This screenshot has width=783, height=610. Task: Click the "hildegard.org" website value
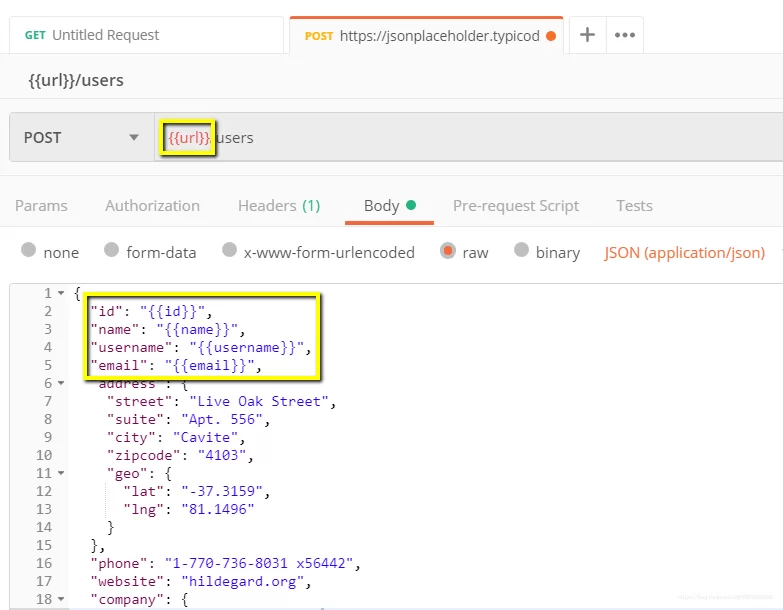pos(243,581)
